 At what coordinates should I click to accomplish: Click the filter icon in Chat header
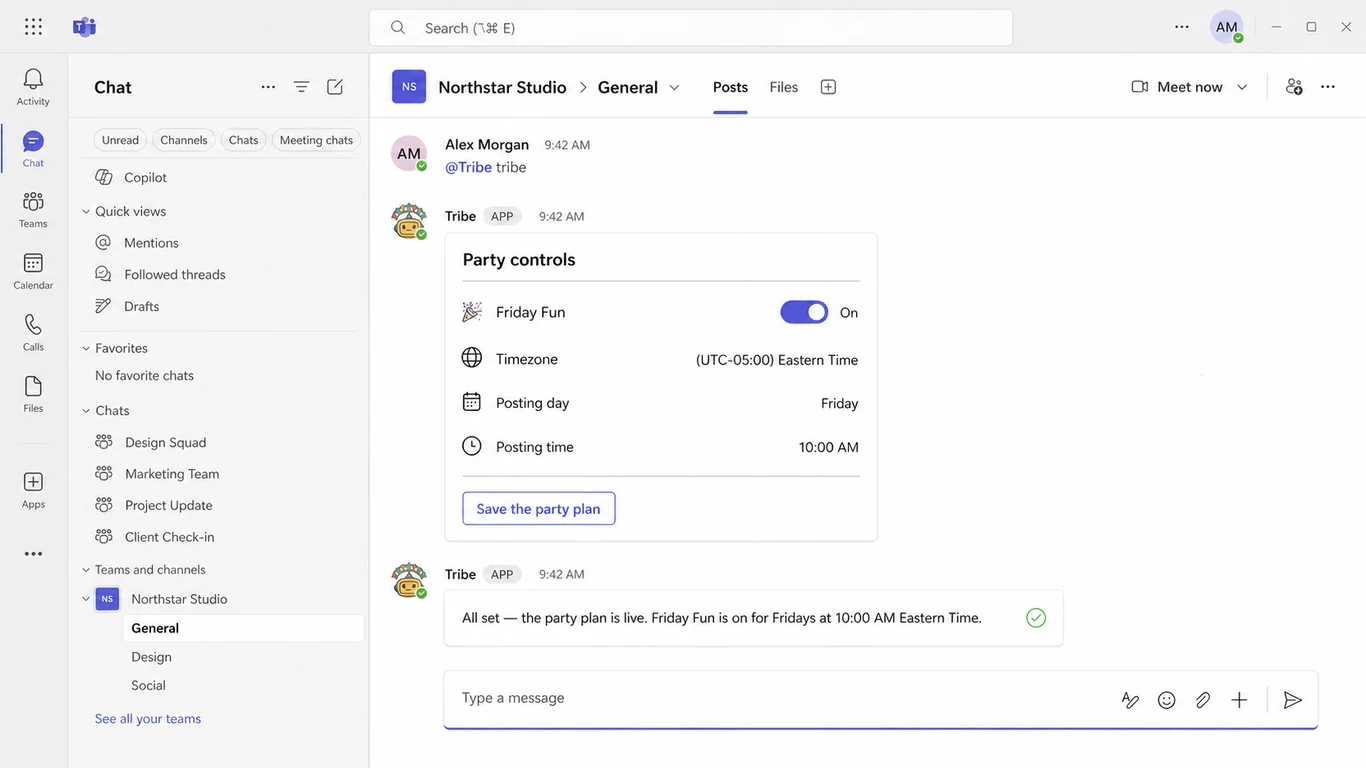[x=301, y=87]
